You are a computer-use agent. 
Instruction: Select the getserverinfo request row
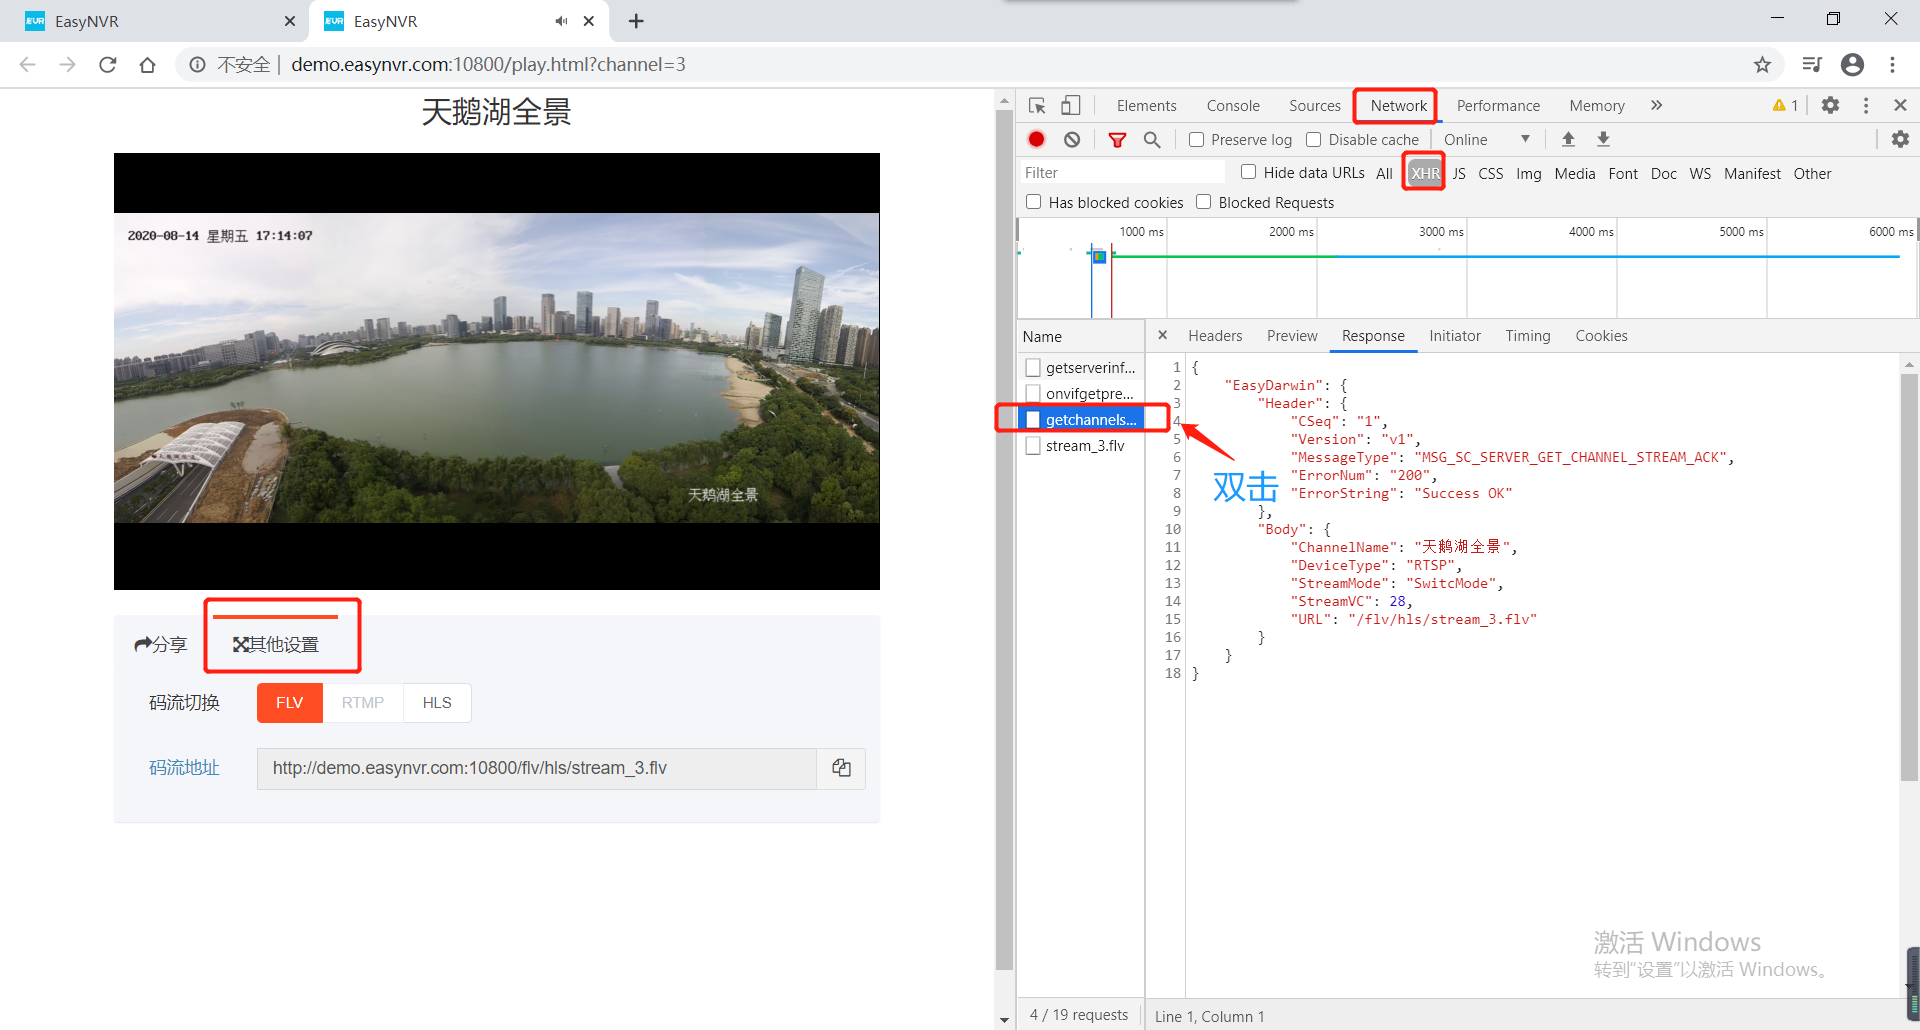[1081, 368]
